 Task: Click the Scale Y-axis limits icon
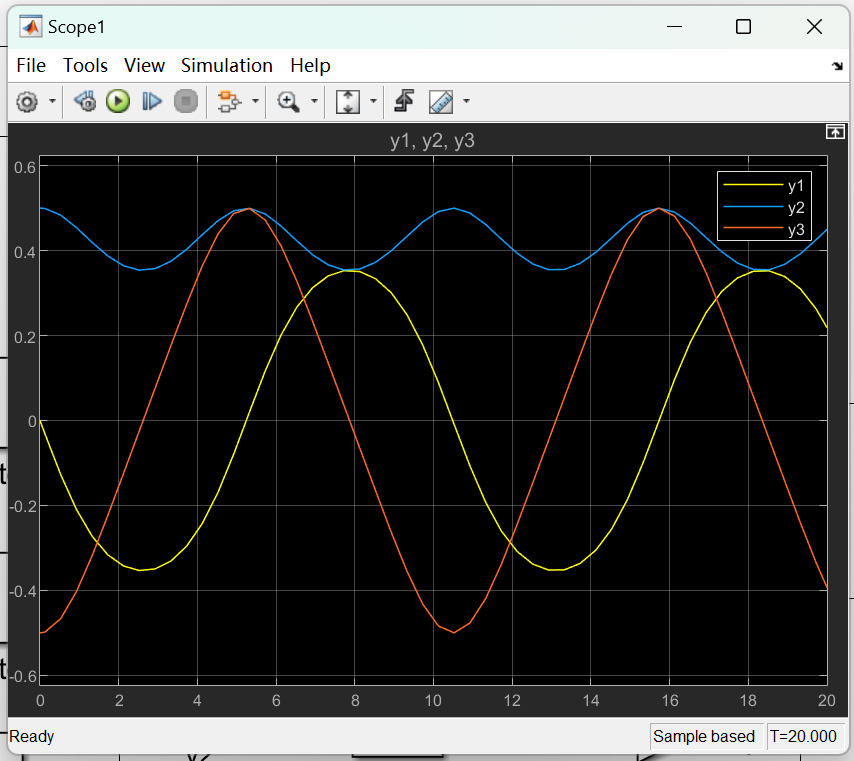347,101
